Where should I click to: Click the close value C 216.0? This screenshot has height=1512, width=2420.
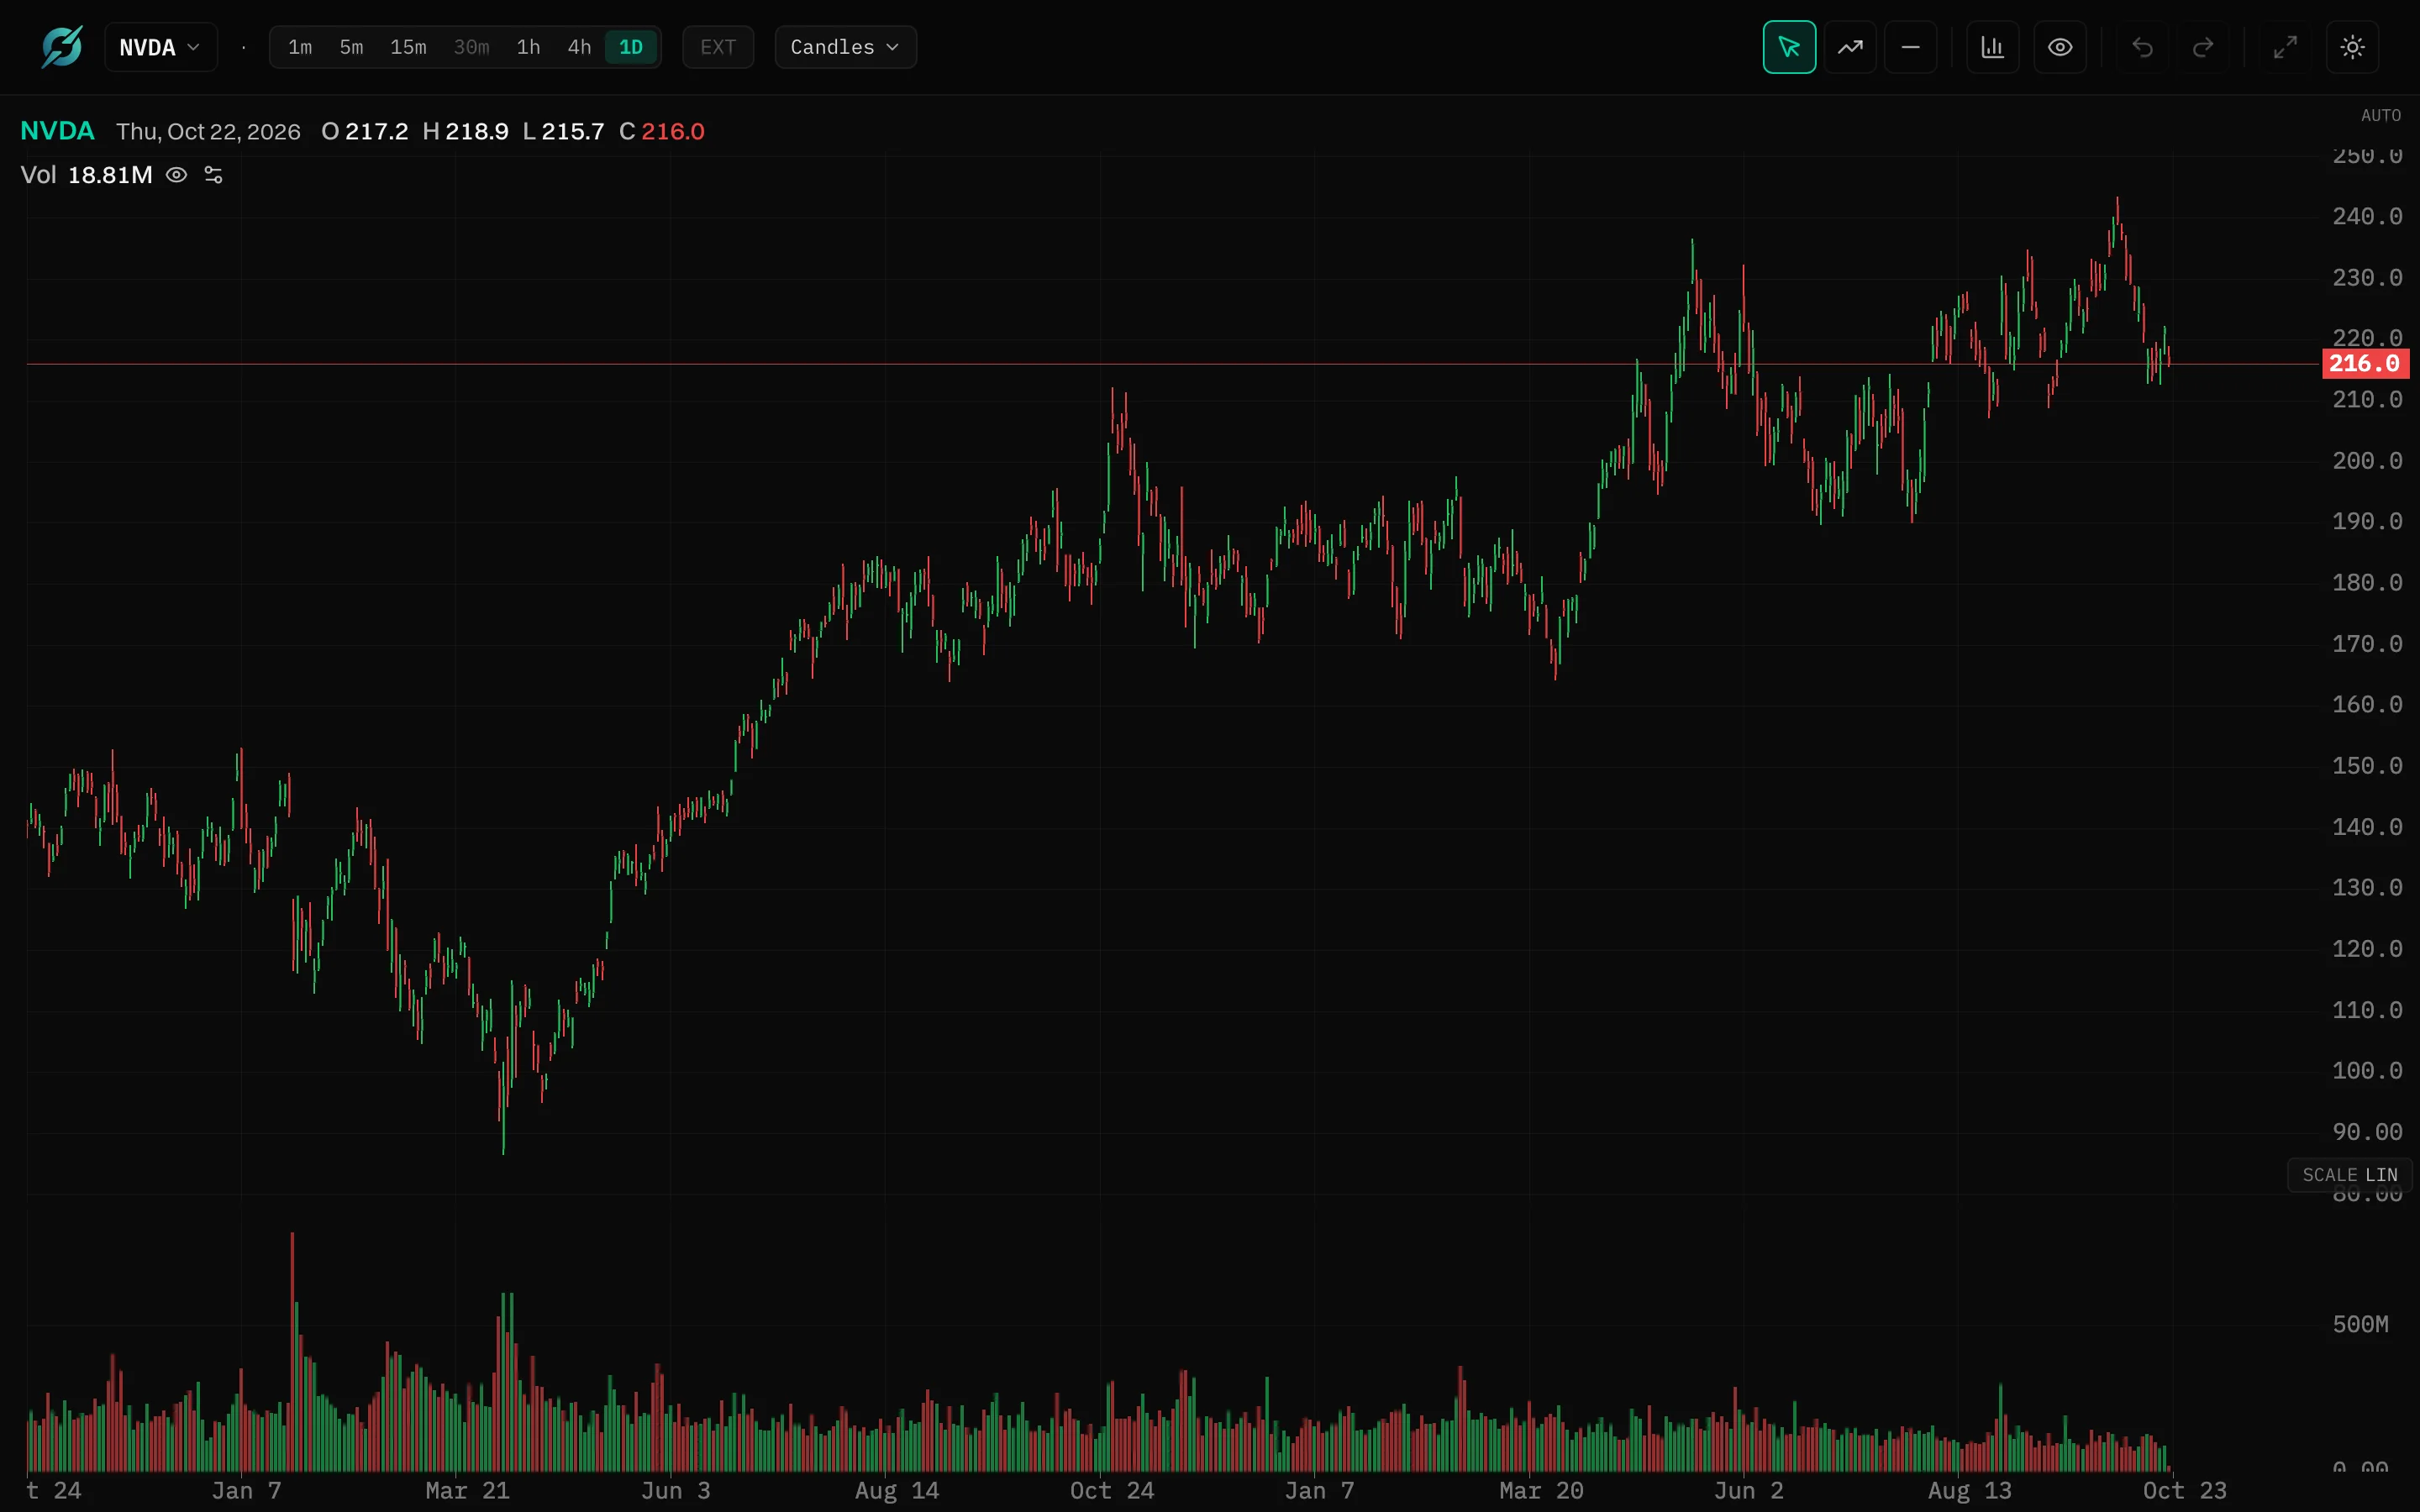(662, 132)
